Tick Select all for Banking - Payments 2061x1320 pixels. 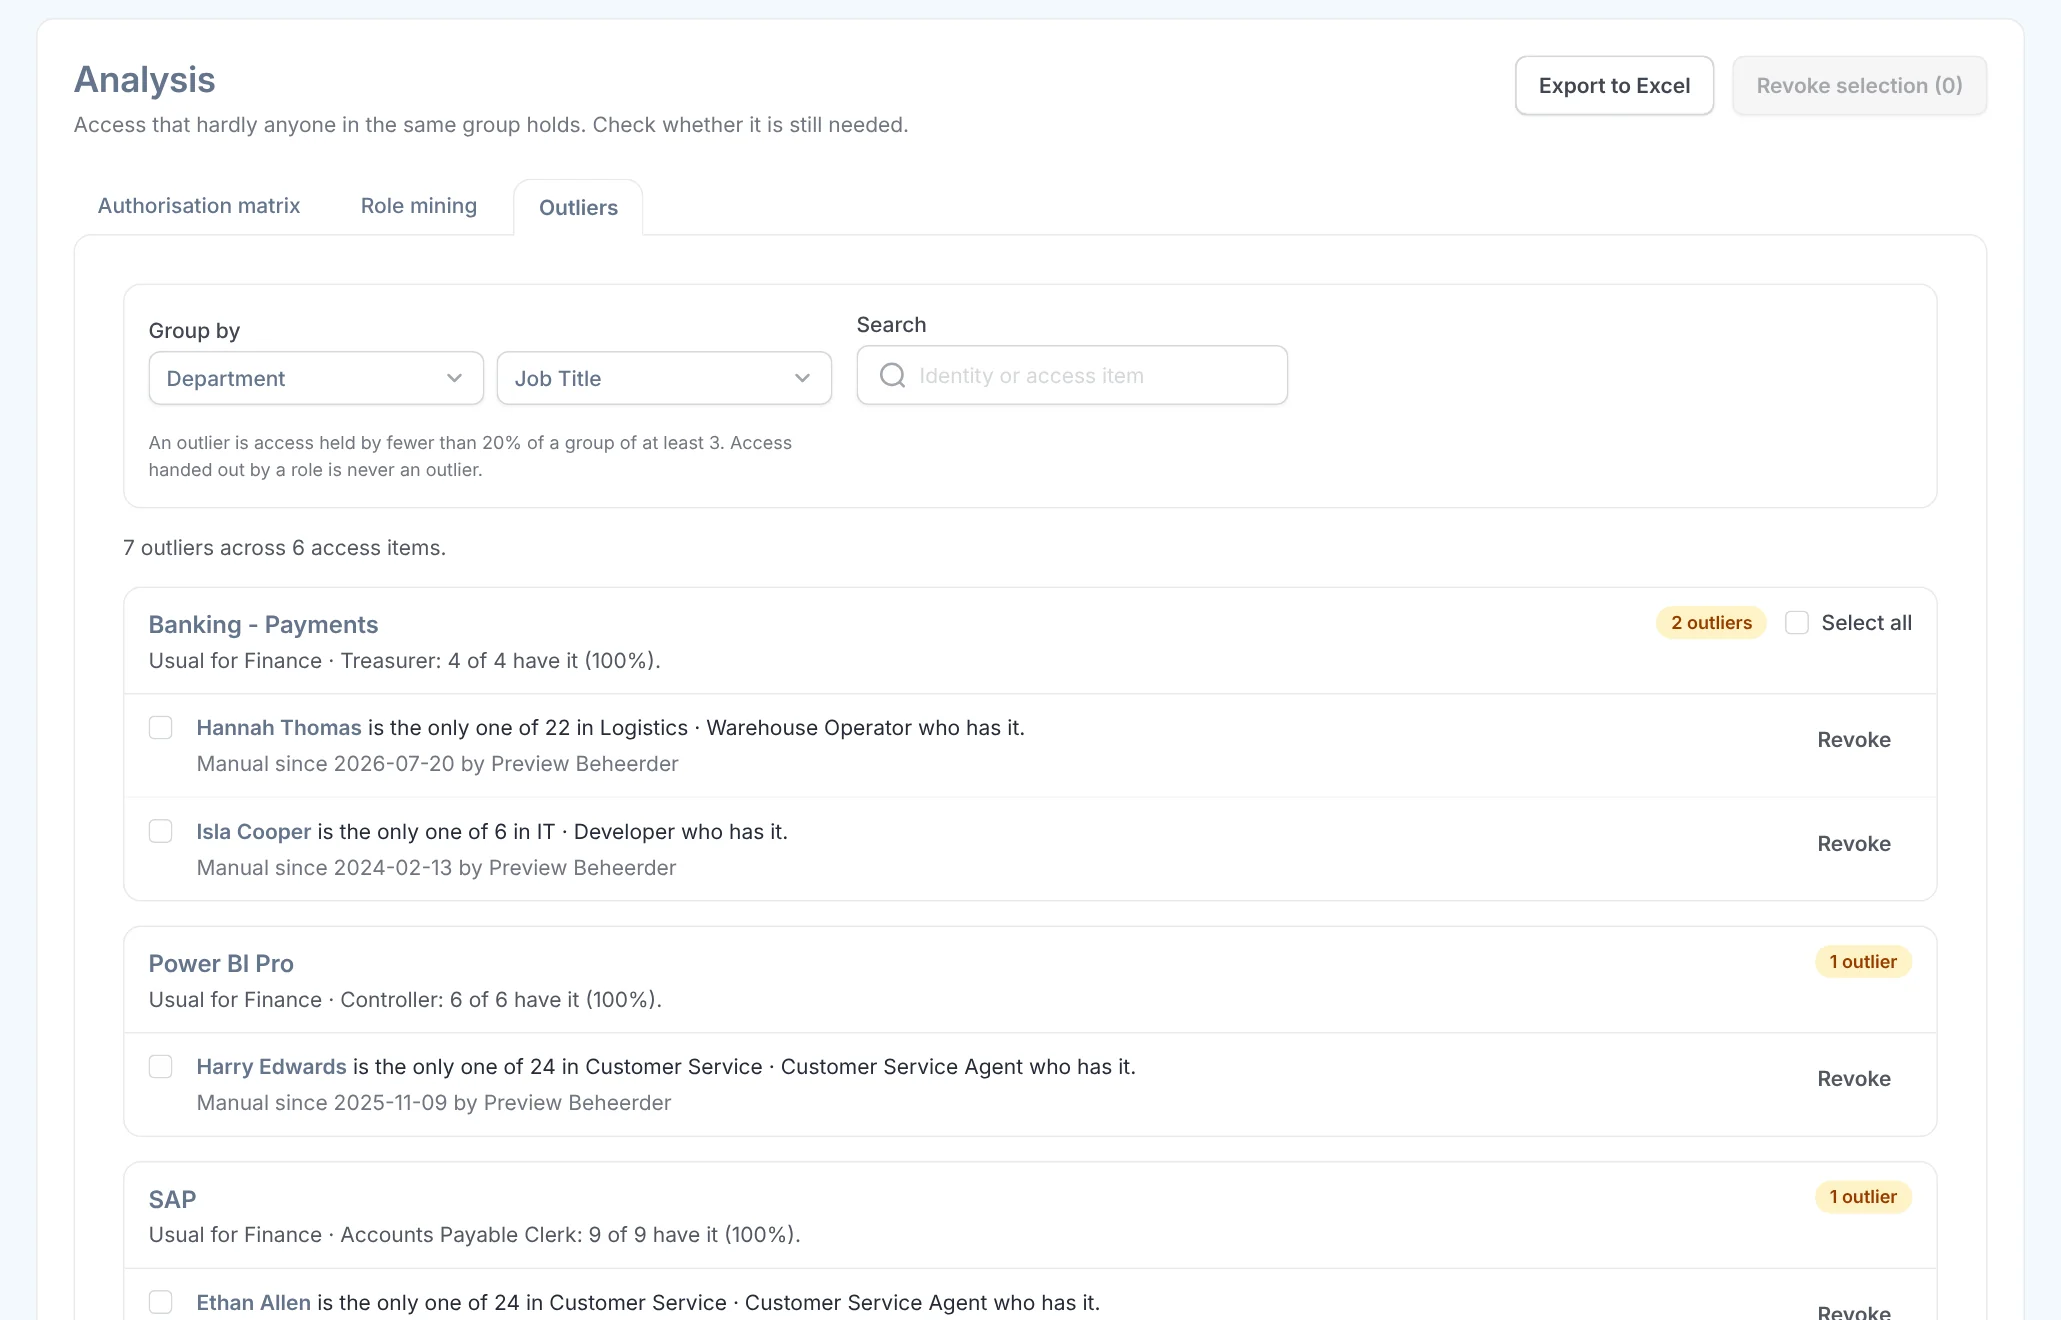click(1797, 623)
